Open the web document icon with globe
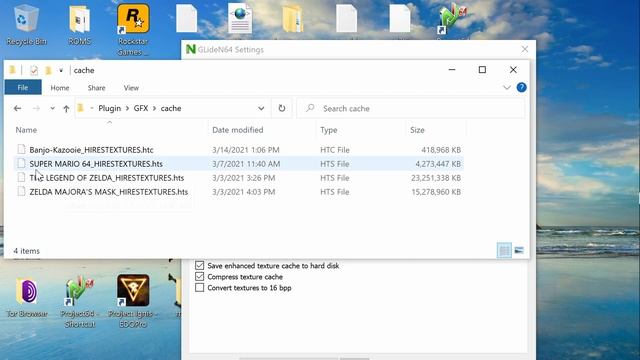Screen dimensions: 640x360 240,18
